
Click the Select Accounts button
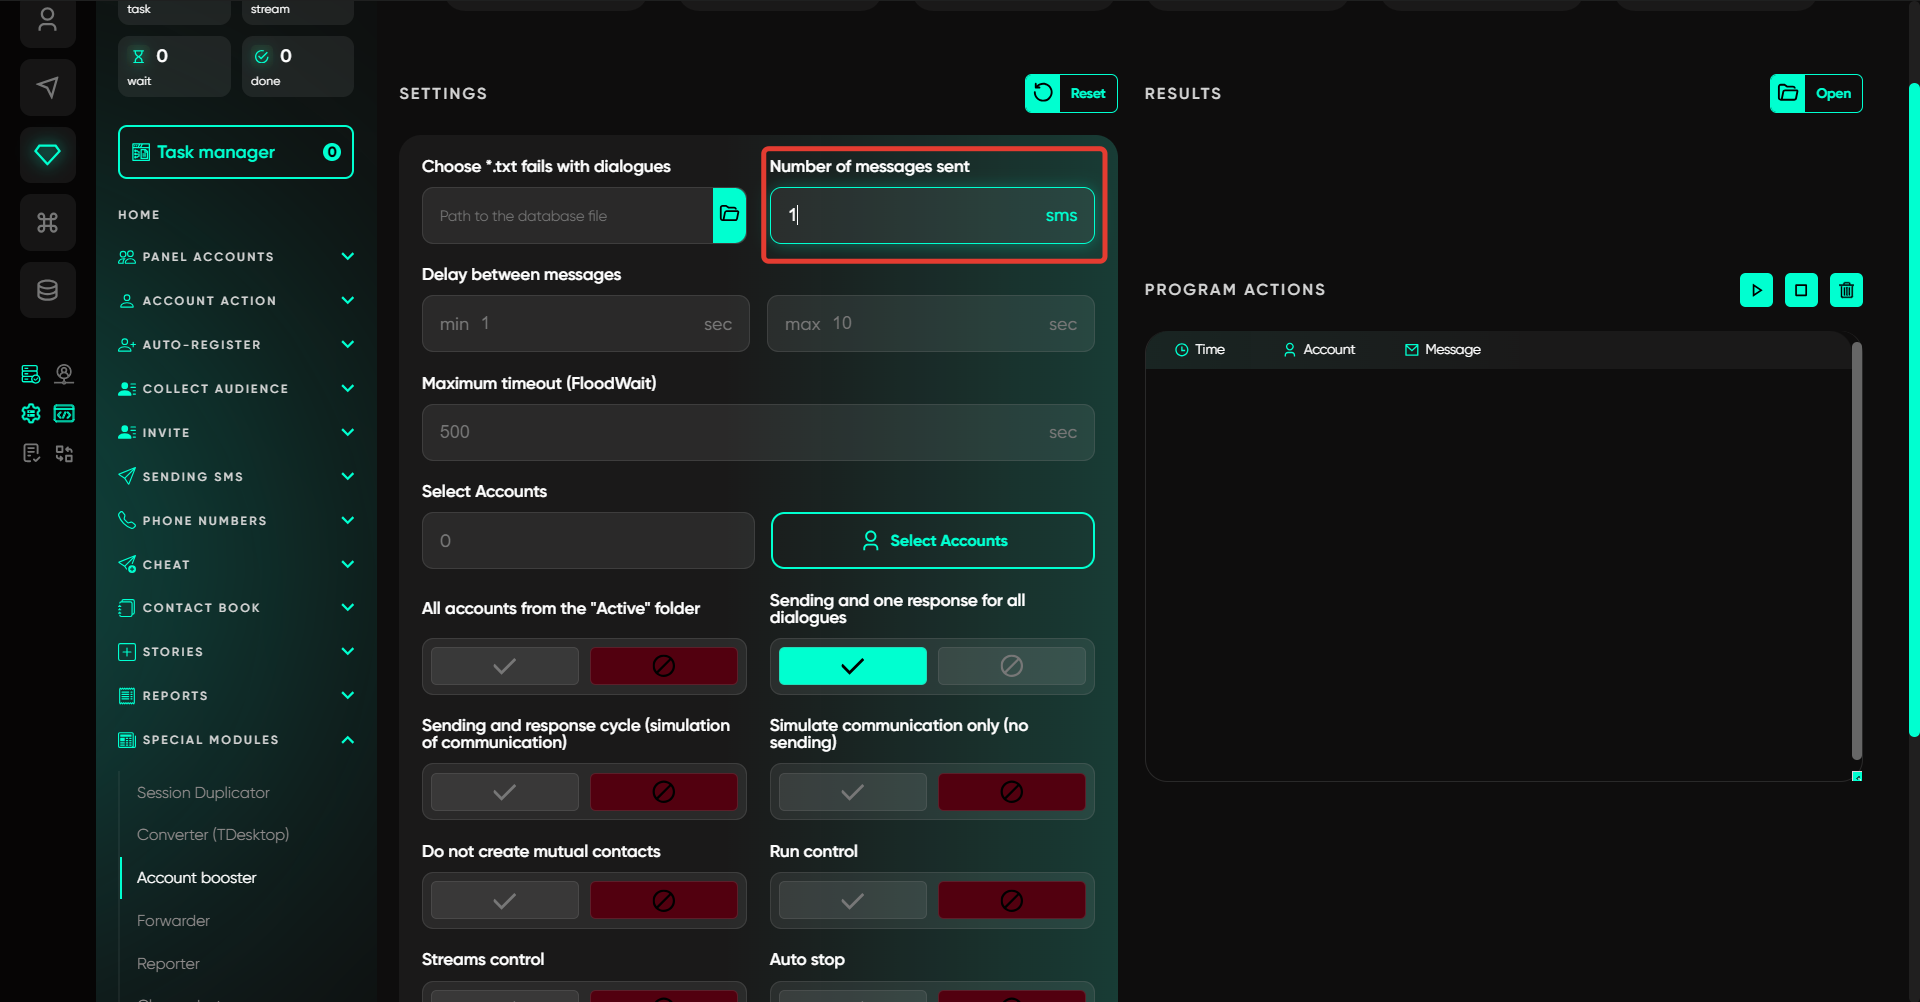pyautogui.click(x=932, y=541)
